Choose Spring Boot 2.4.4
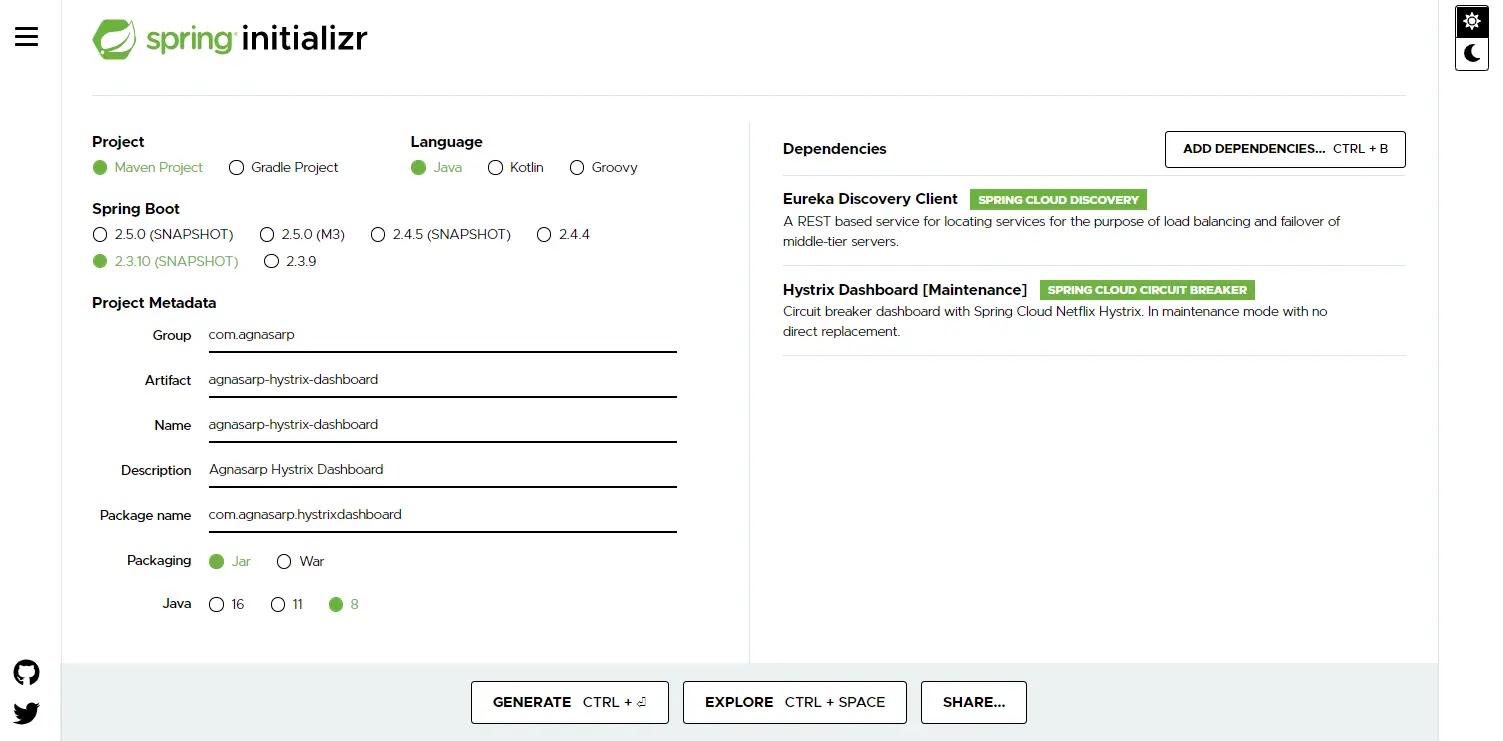 pyautogui.click(x=564, y=234)
